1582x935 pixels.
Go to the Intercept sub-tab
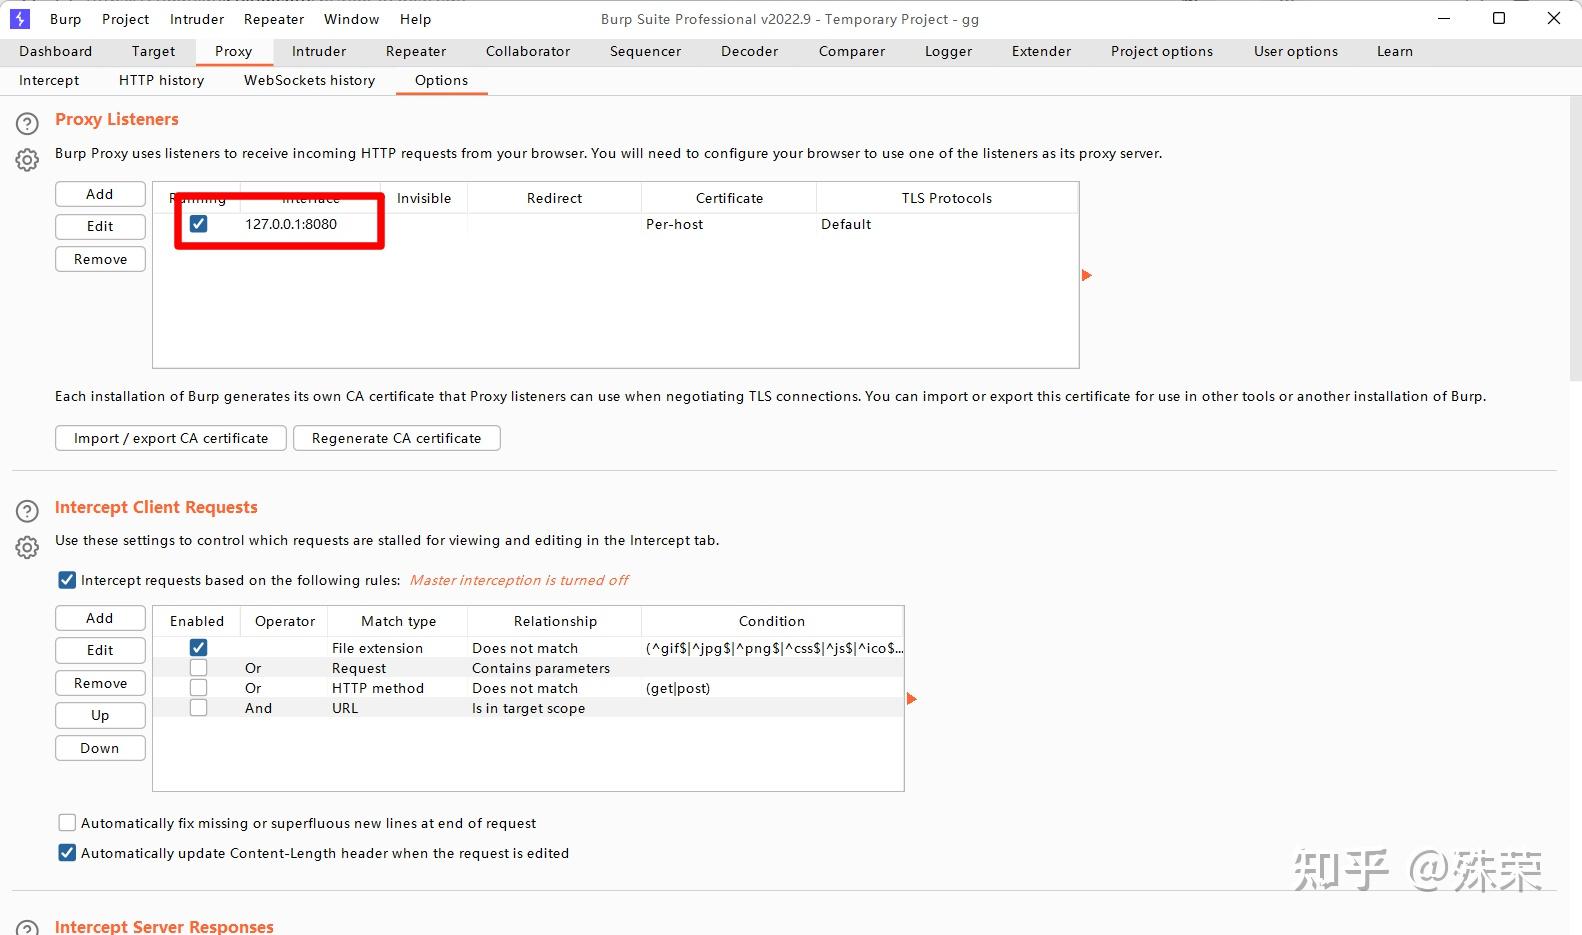49,80
